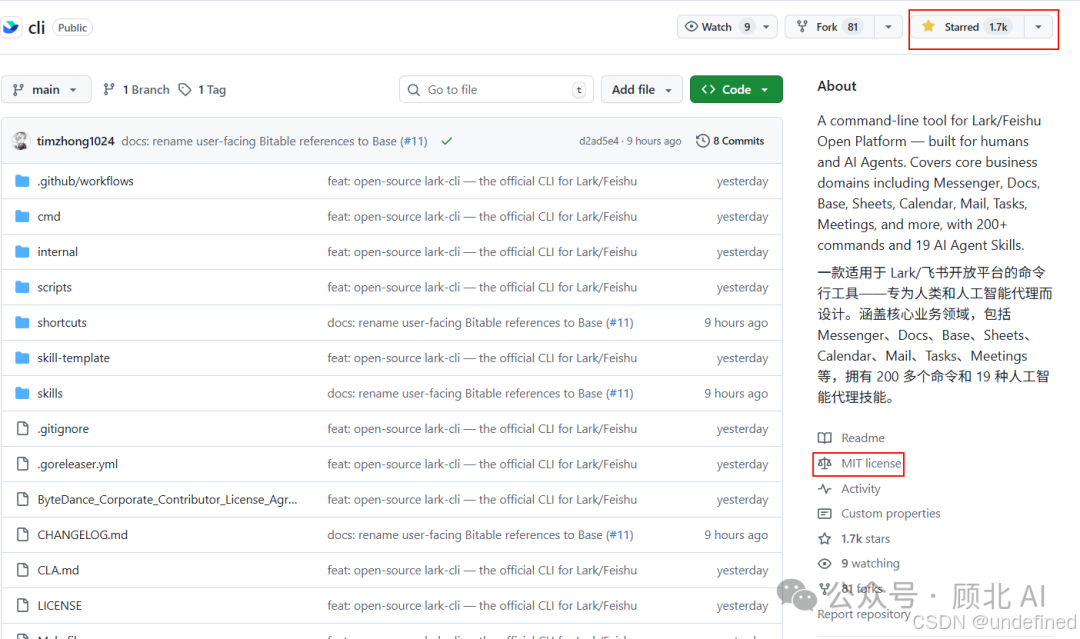Click the folder icon for scripts
This screenshot has height=639, width=1080.
22,287
